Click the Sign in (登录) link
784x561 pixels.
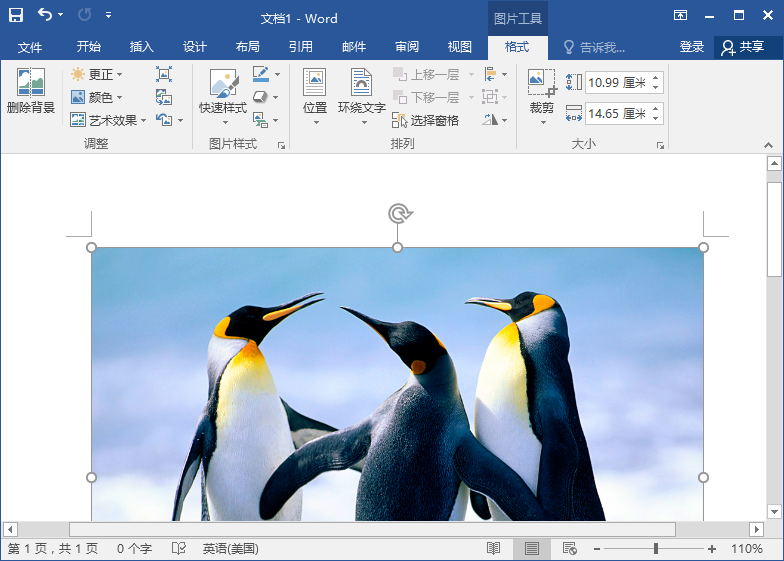692,47
